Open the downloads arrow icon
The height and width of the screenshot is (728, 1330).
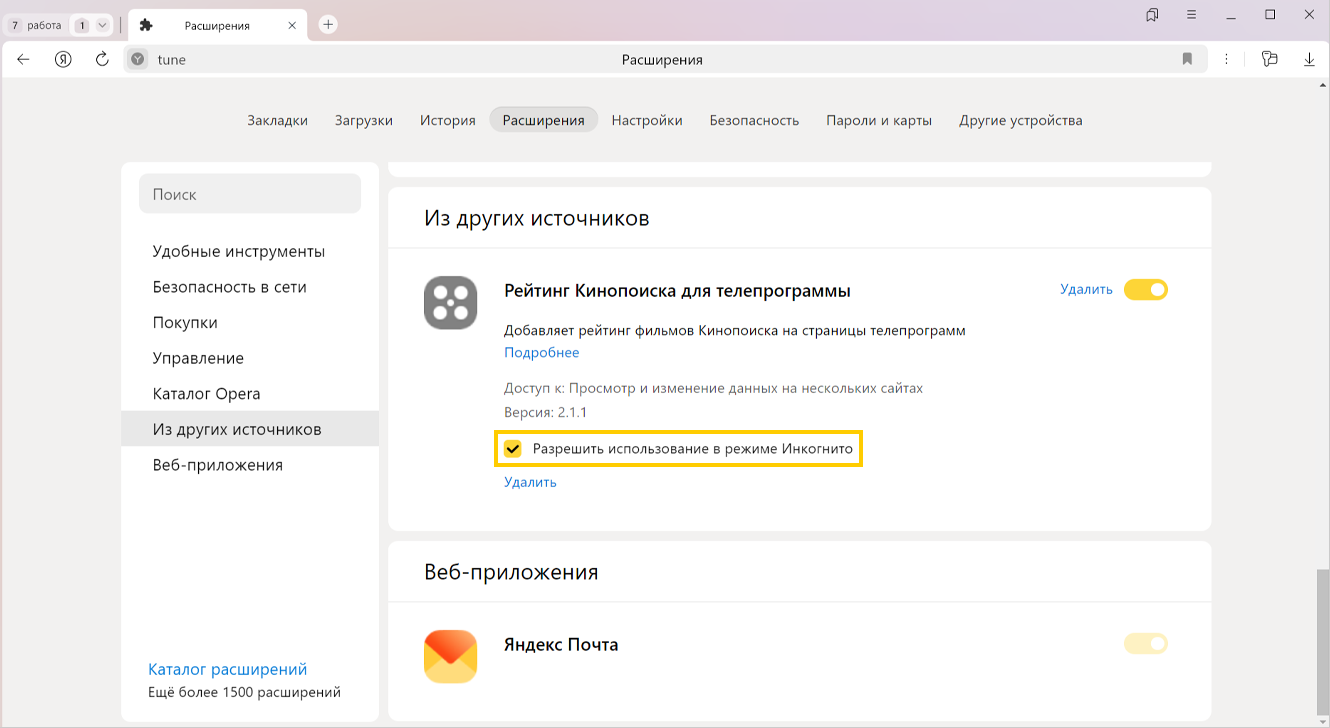(1309, 59)
